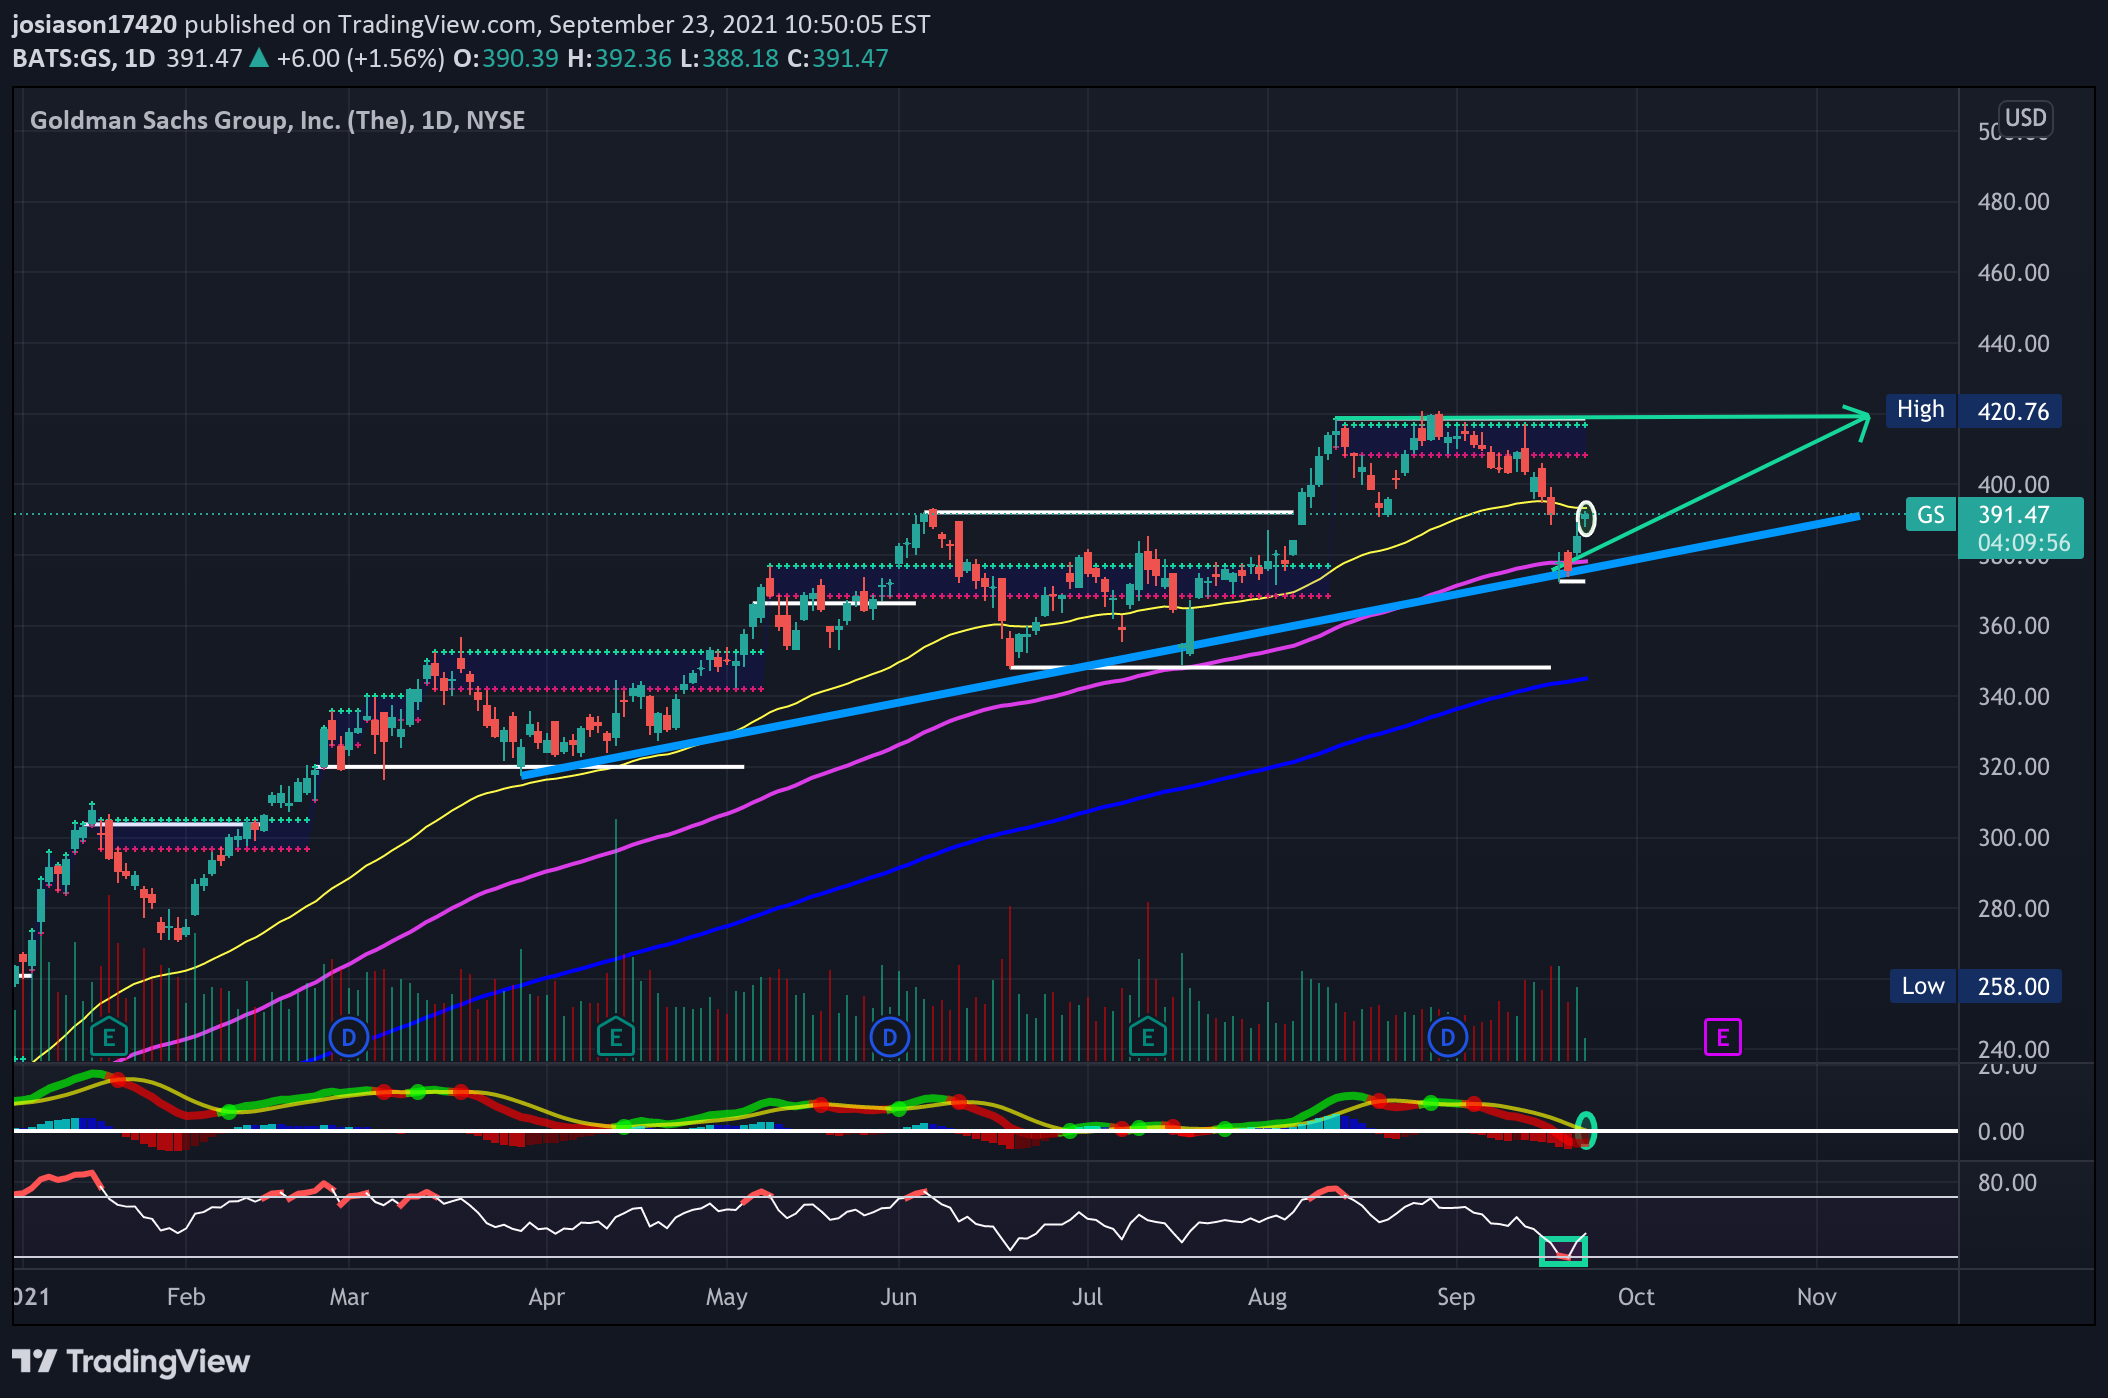This screenshot has height=1398, width=2108.
Task: Click the 300.00 price axis label
Action: (x=2013, y=838)
